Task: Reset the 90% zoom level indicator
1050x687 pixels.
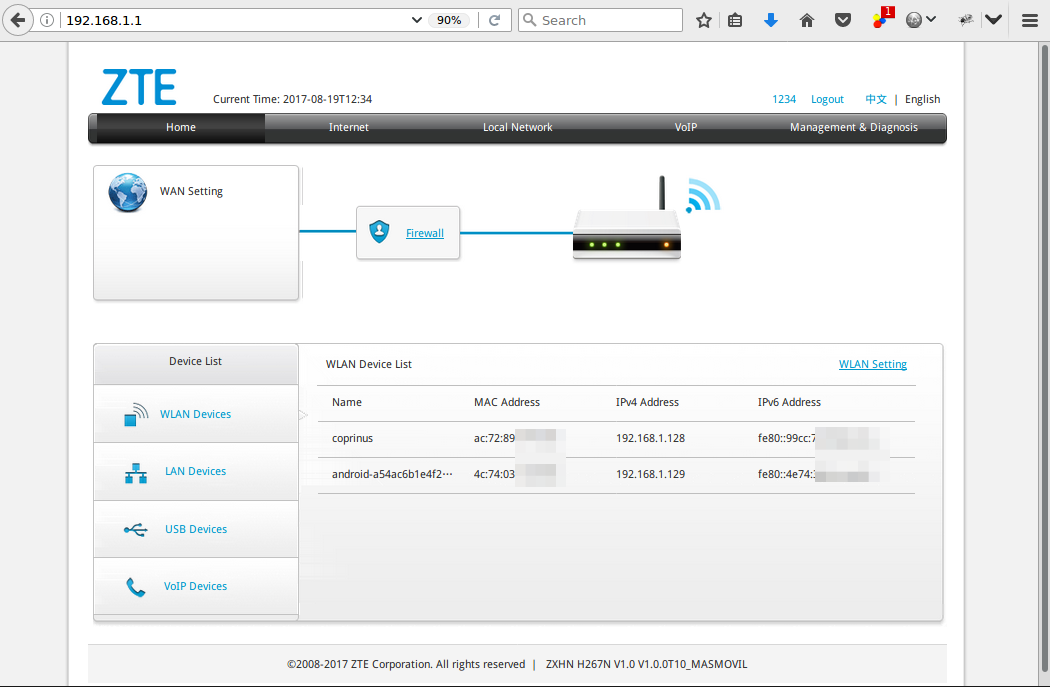Action: pyautogui.click(x=449, y=20)
